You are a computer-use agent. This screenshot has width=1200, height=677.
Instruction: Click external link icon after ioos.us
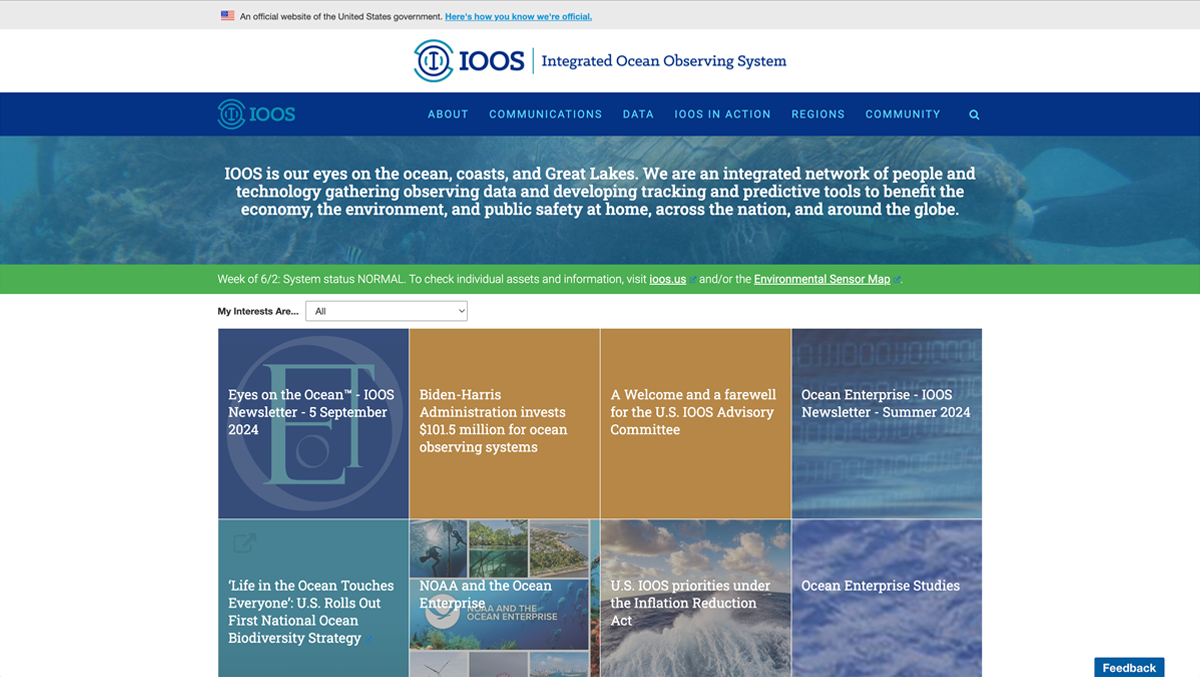click(693, 280)
